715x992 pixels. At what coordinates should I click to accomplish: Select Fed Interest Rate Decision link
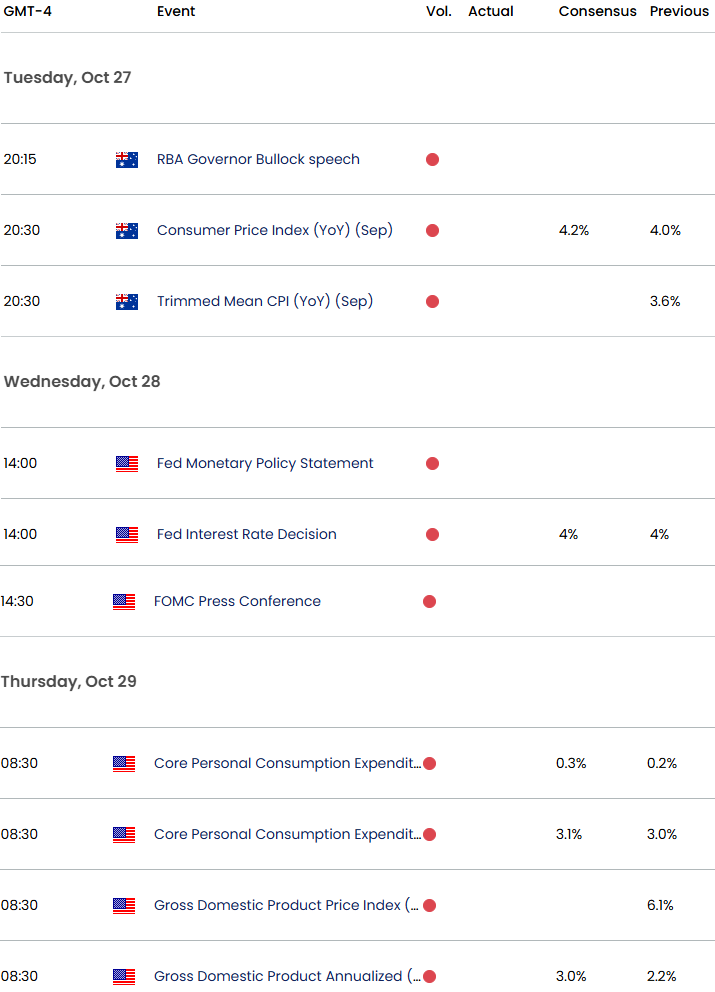tap(247, 535)
